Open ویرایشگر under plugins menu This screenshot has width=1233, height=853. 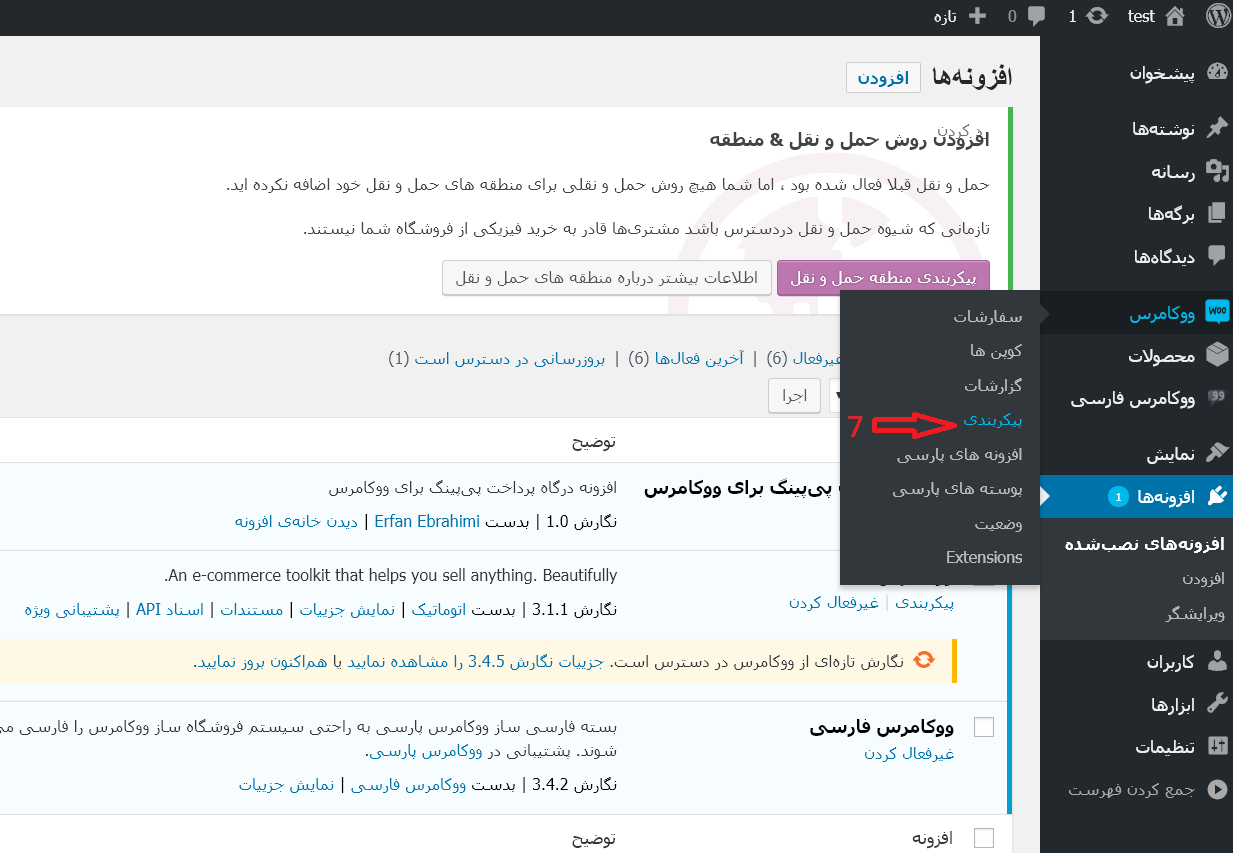point(1195,614)
